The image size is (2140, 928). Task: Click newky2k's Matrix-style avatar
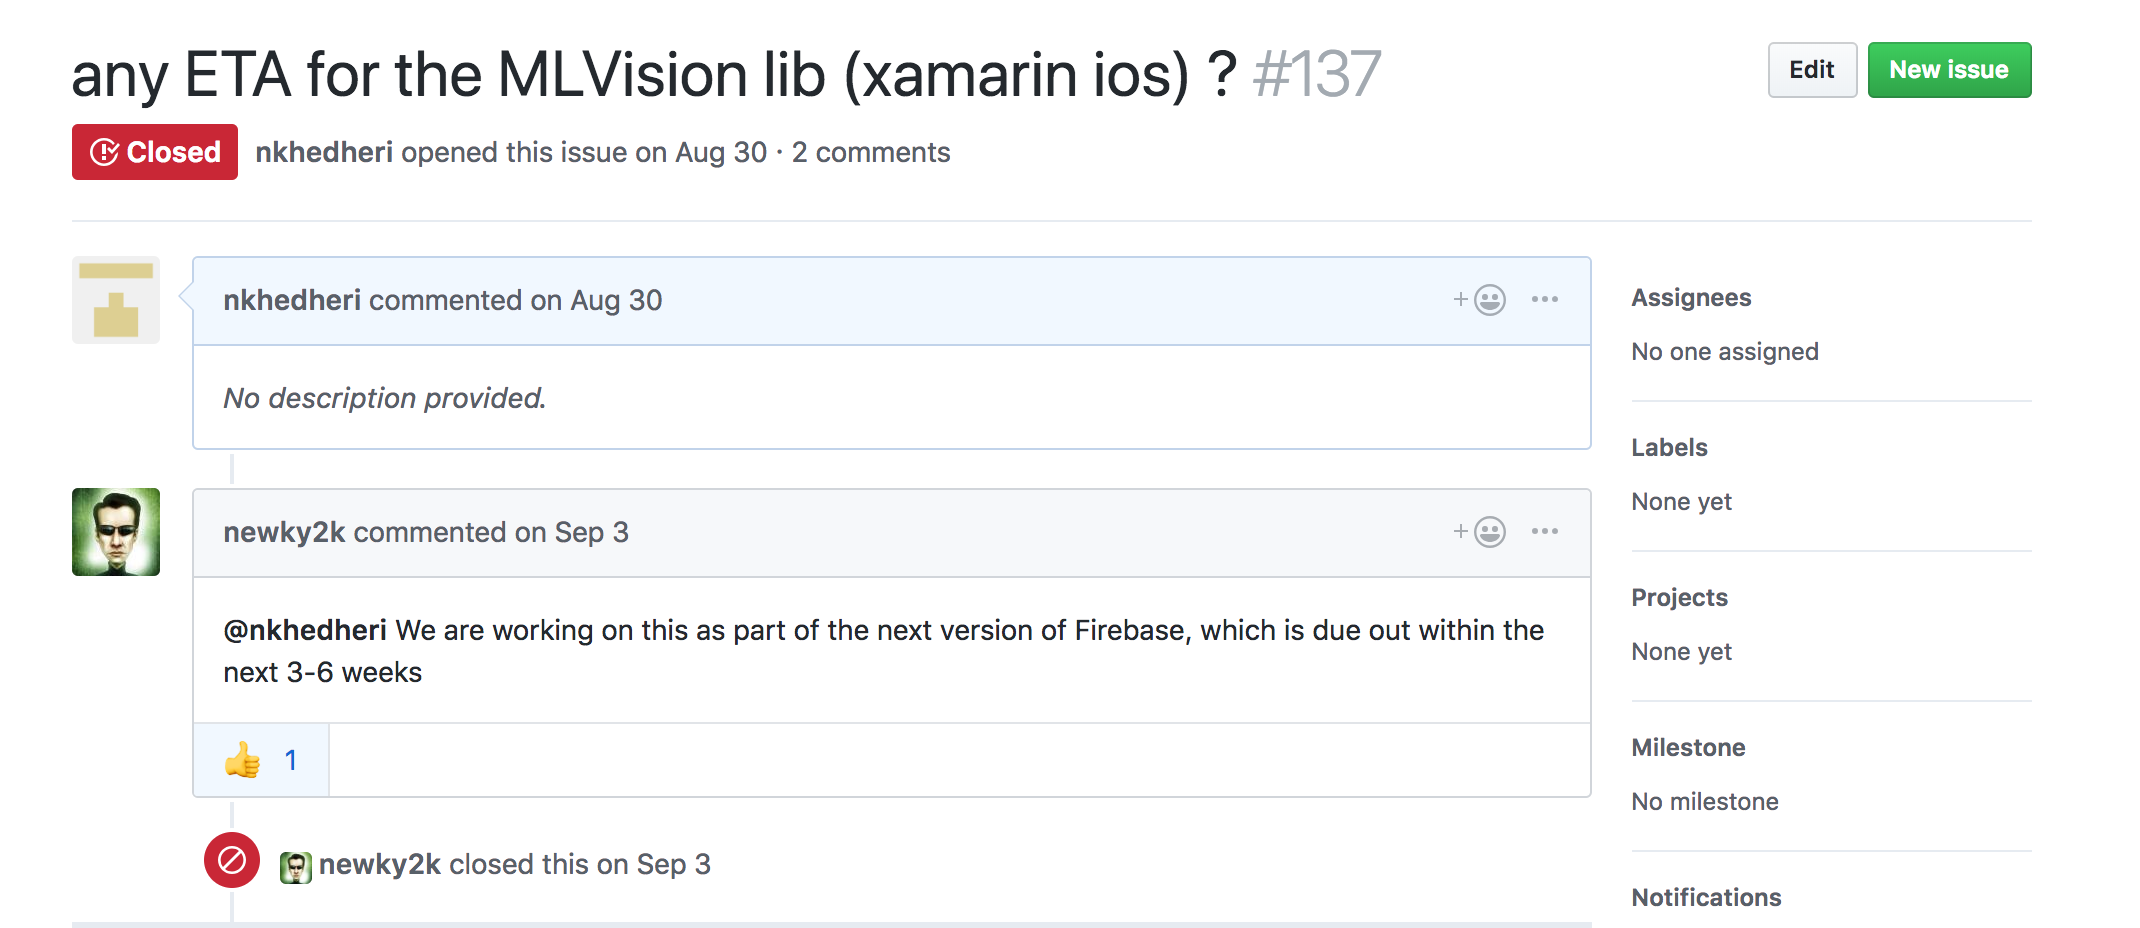click(114, 531)
